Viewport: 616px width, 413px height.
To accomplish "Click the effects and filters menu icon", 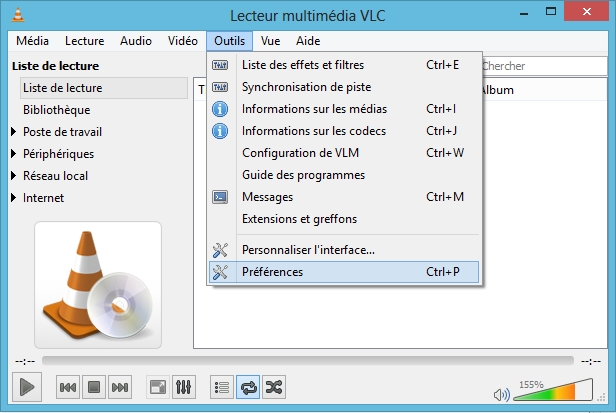I will (220, 65).
